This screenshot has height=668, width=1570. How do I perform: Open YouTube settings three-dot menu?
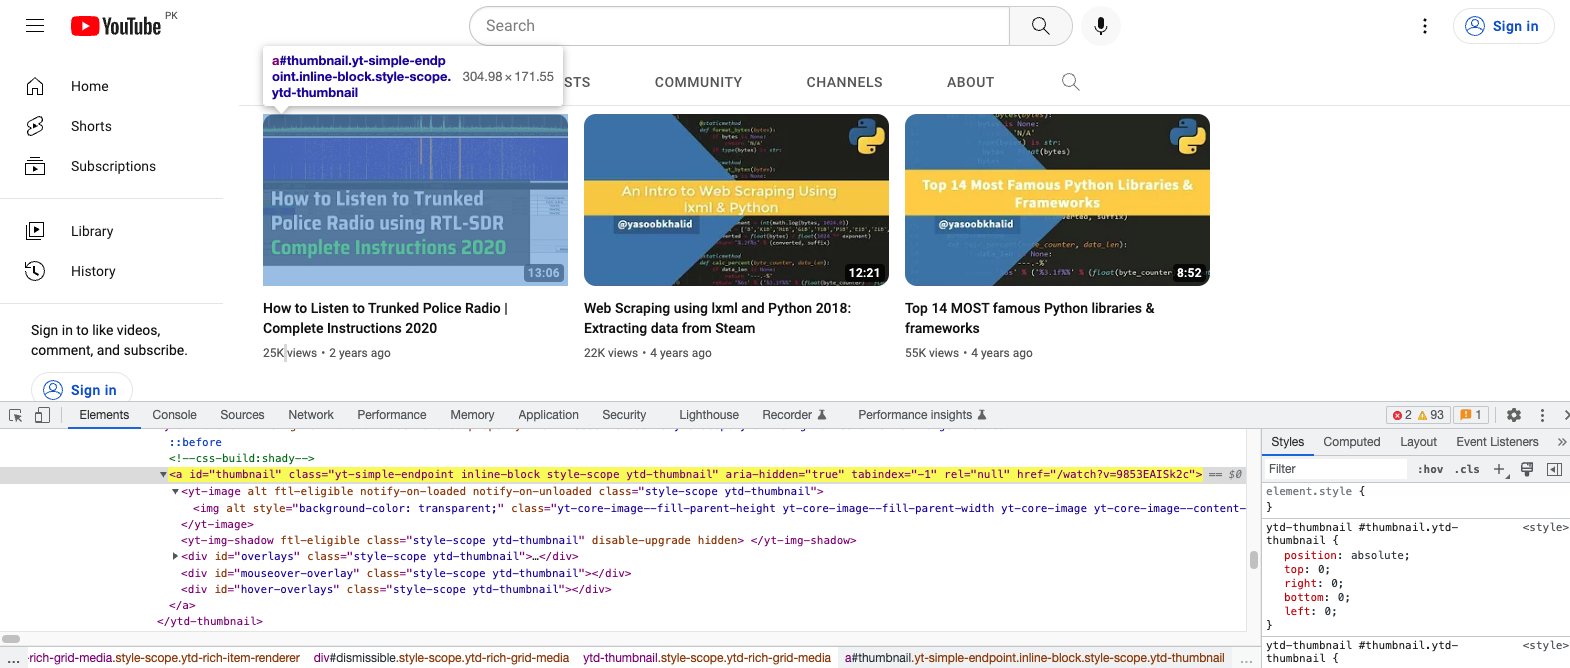tap(1425, 26)
